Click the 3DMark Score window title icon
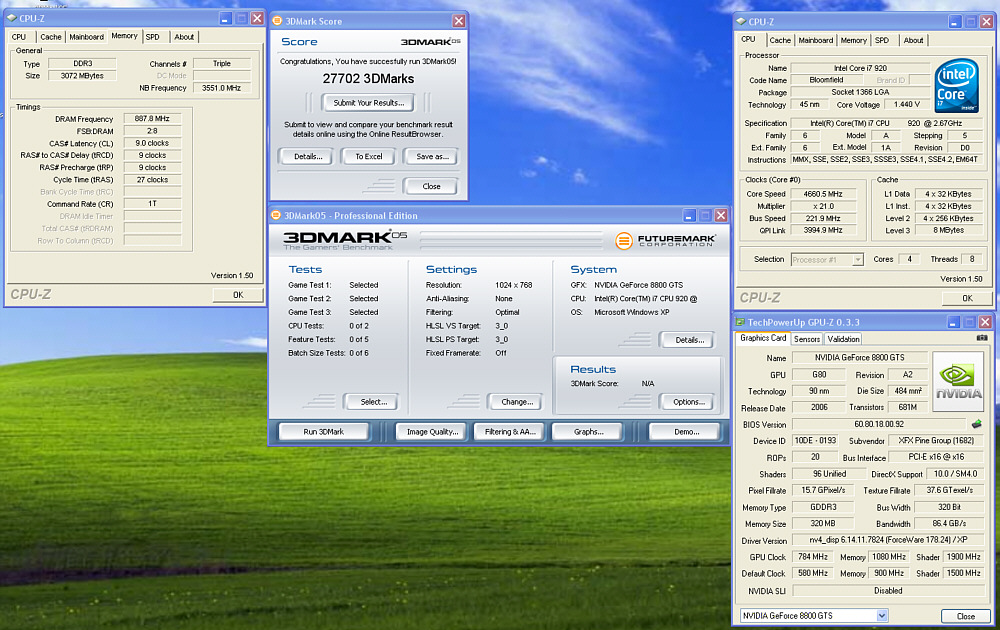Viewport: 1000px width, 630px height. click(x=277, y=21)
